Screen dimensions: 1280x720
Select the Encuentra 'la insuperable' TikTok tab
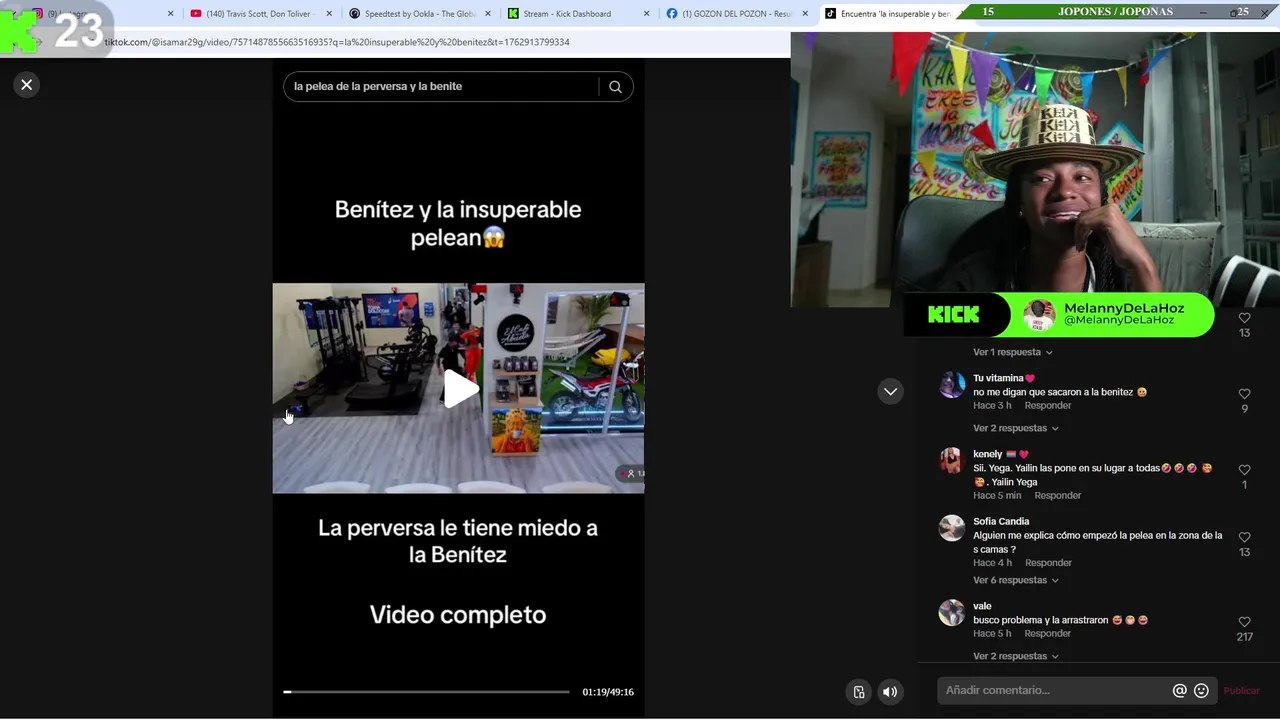895,14
